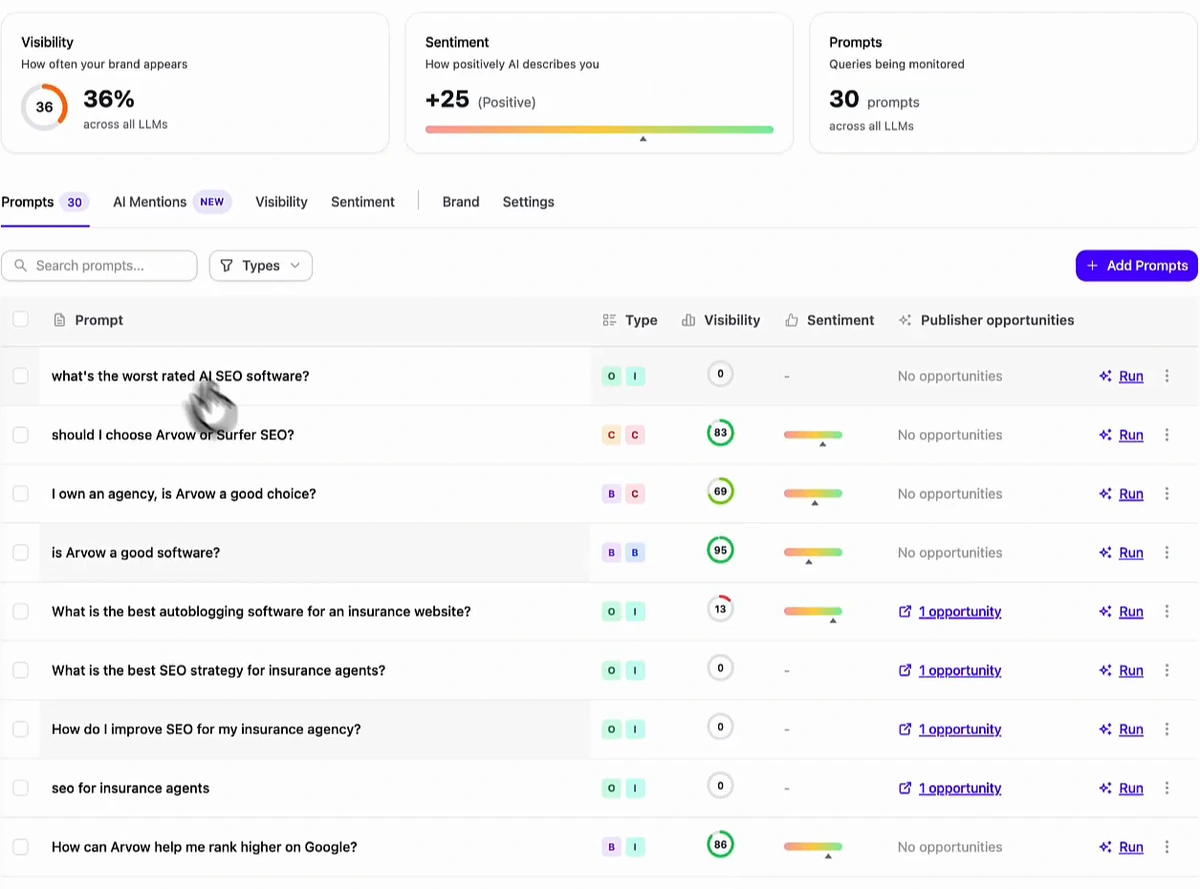This screenshot has height=889, width=1200.
Task: Click first B type badge on 'is Arvow a good software?' row
Action: [611, 553]
